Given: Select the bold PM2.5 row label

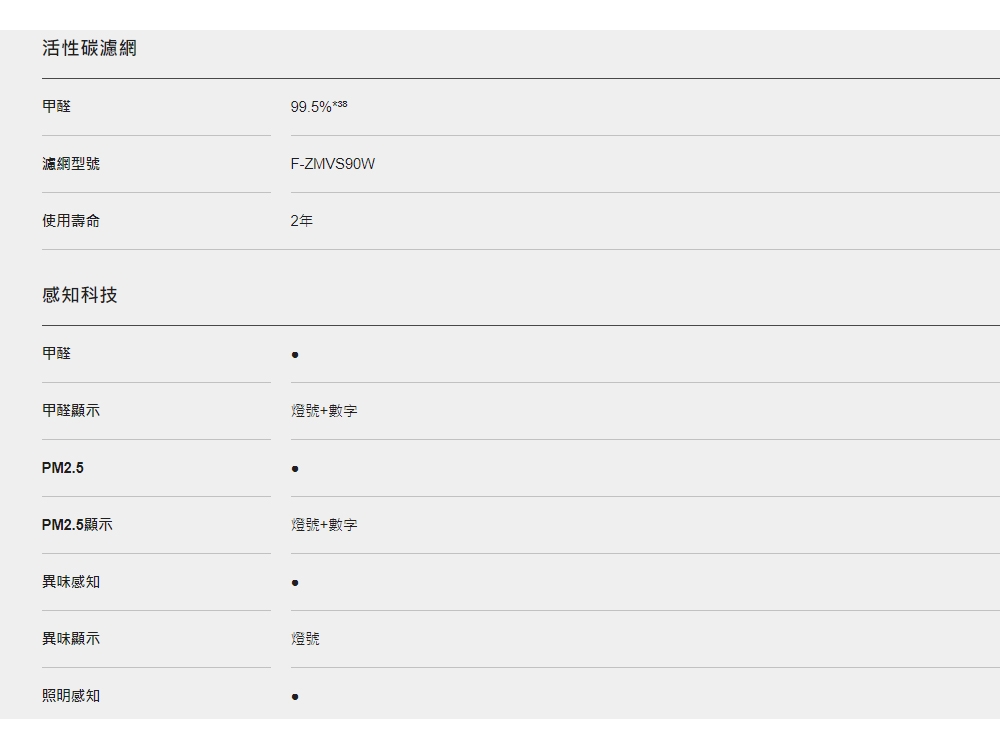Looking at the screenshot, I should (x=63, y=468).
